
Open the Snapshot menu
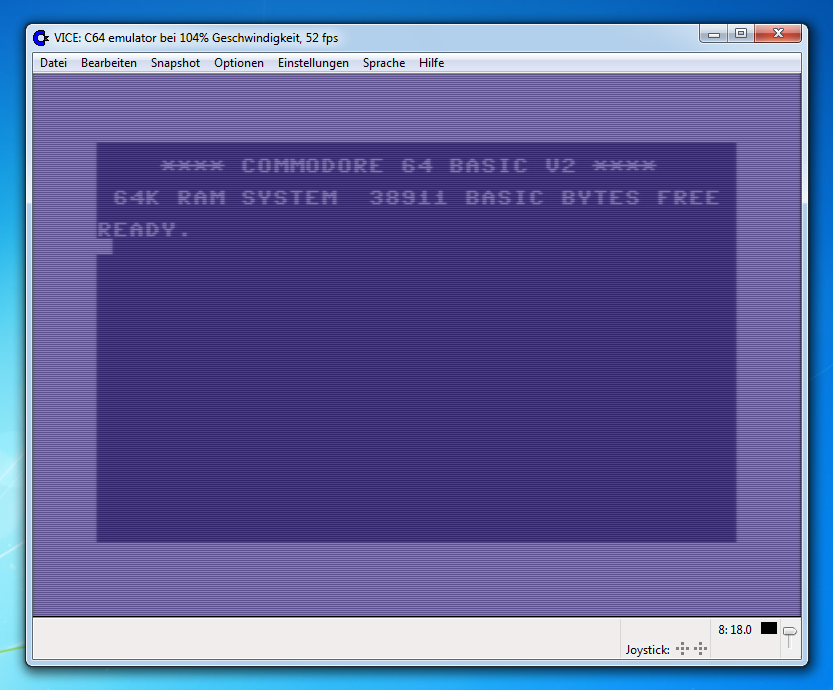175,62
